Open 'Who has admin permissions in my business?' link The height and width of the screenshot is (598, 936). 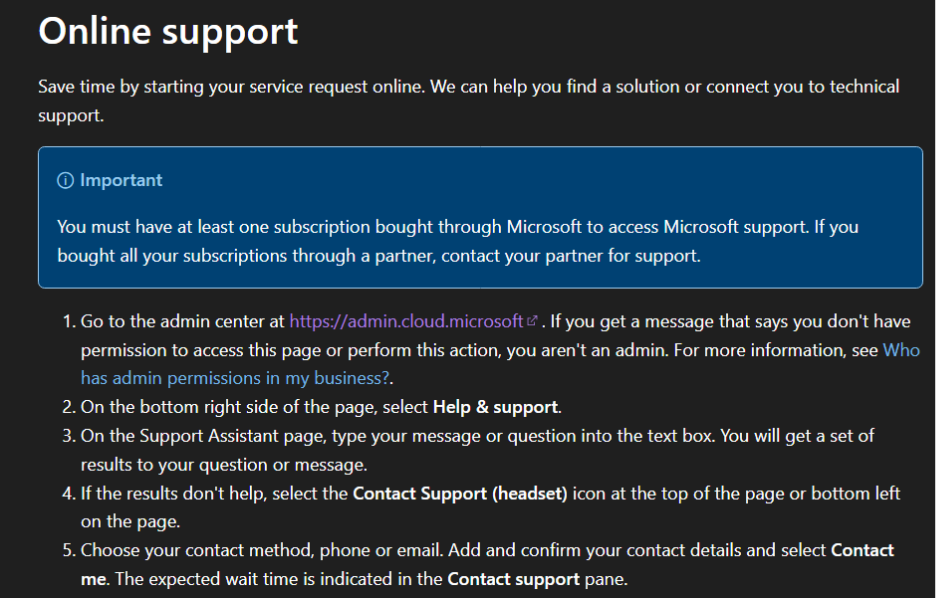pos(500,364)
